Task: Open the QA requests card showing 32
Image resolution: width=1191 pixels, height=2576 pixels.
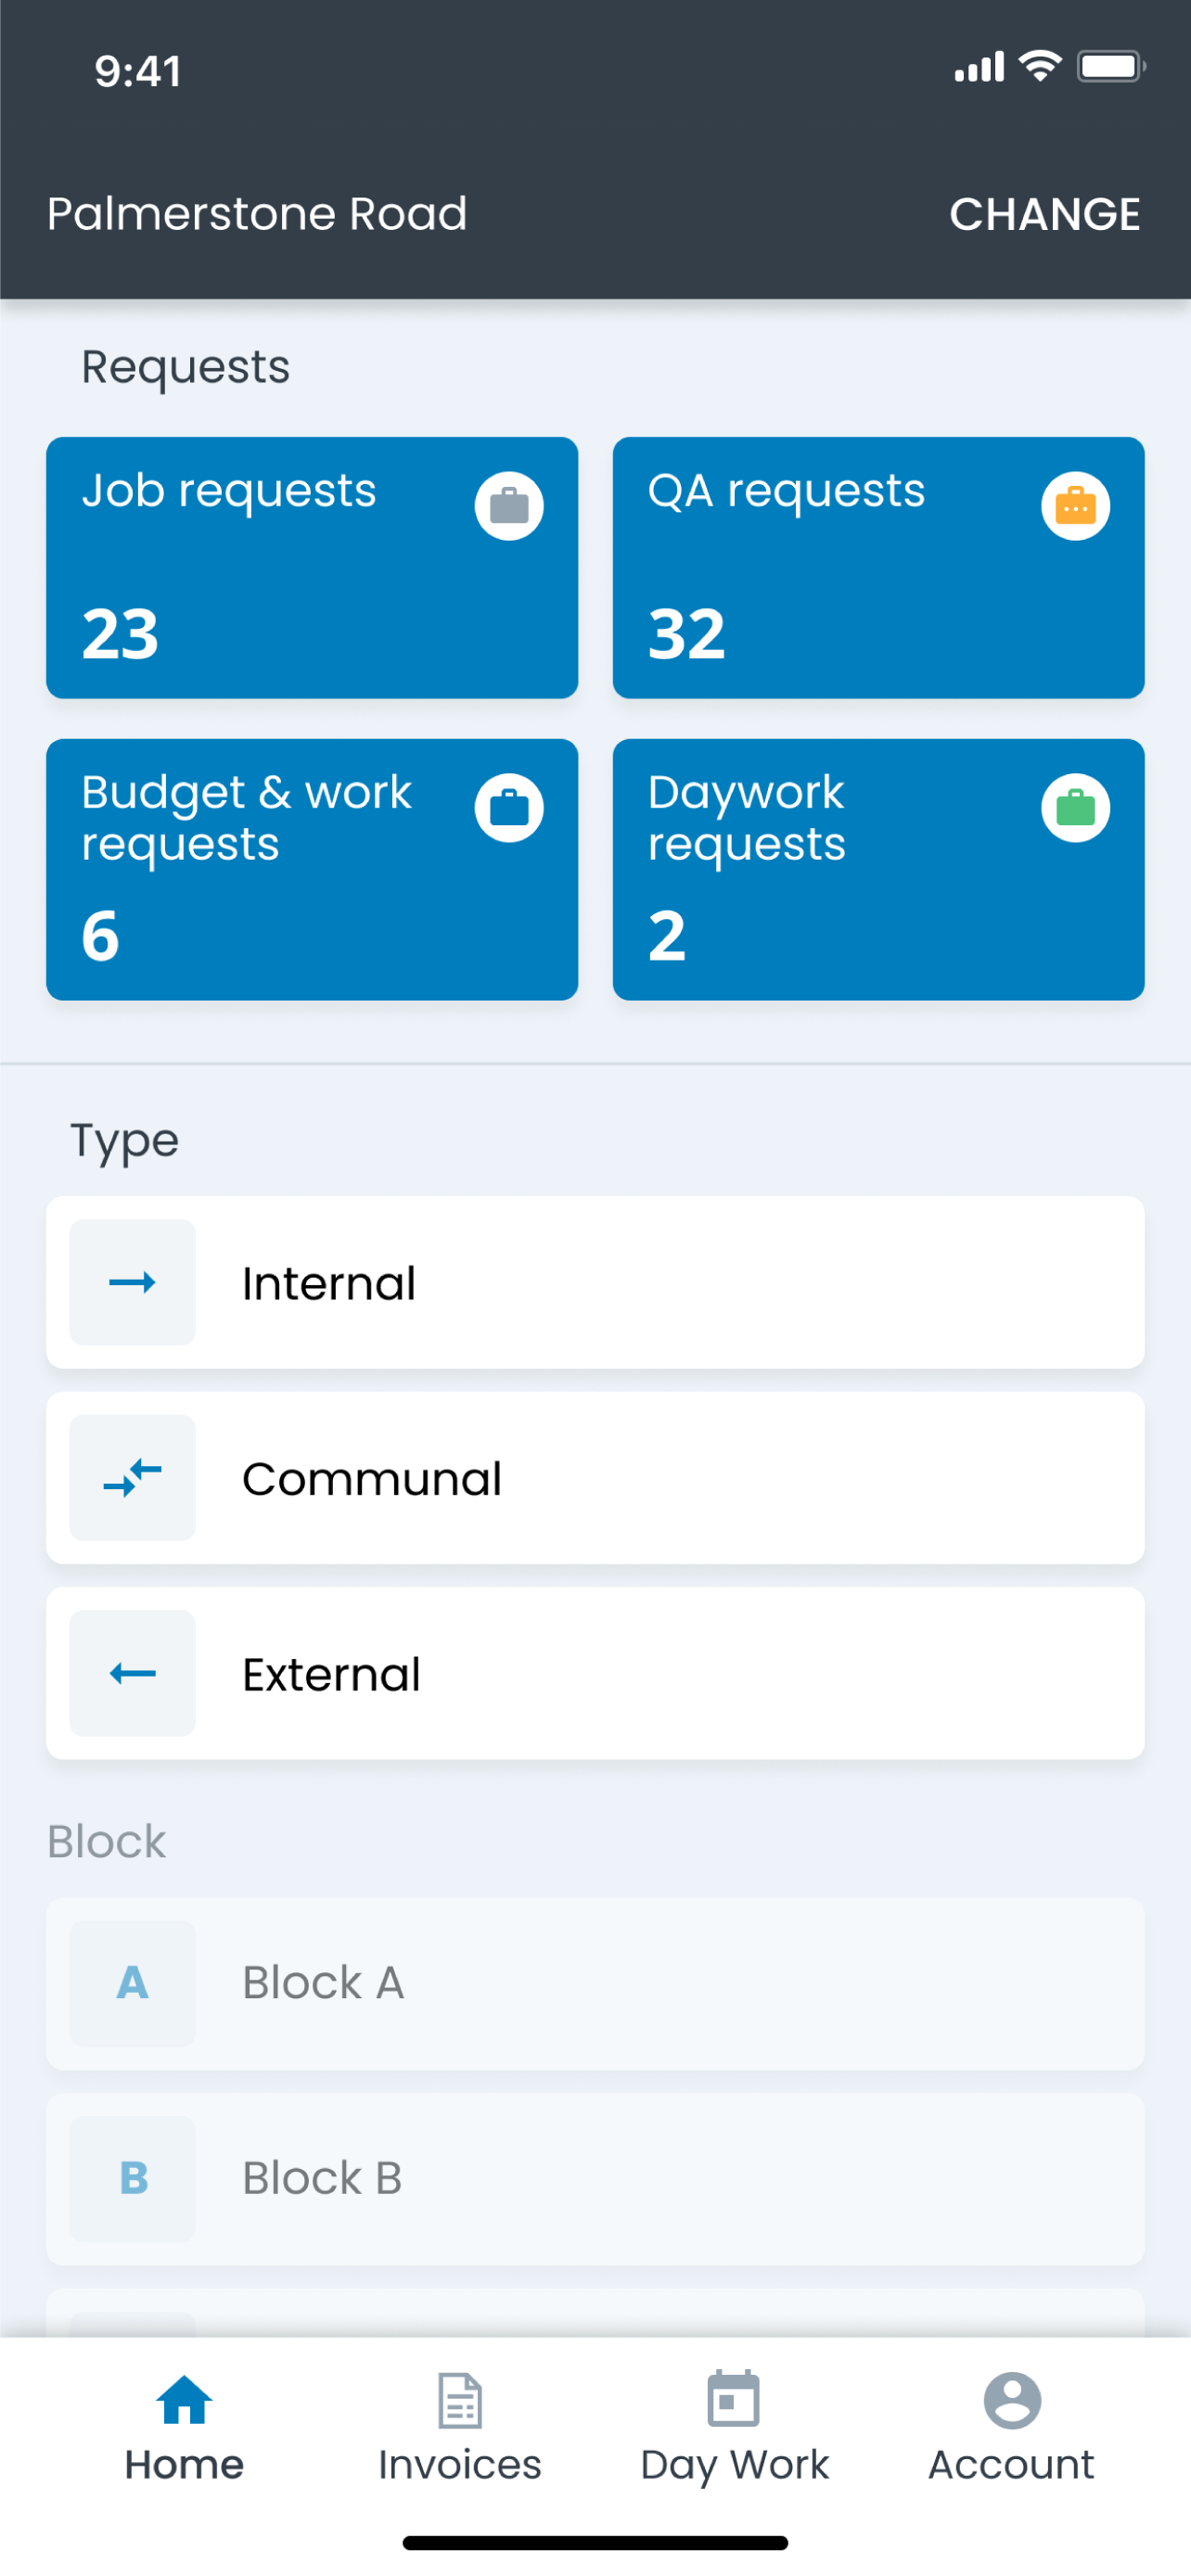Action: 879,568
